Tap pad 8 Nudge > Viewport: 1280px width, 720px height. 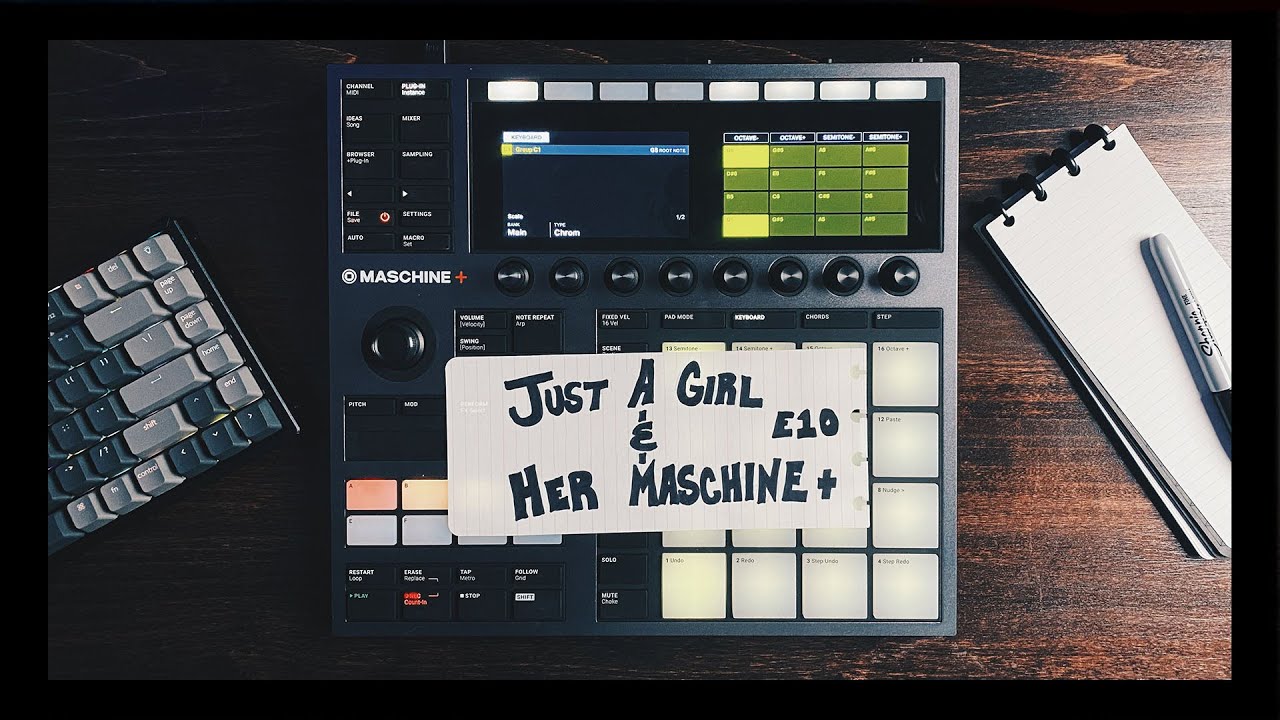[906, 515]
